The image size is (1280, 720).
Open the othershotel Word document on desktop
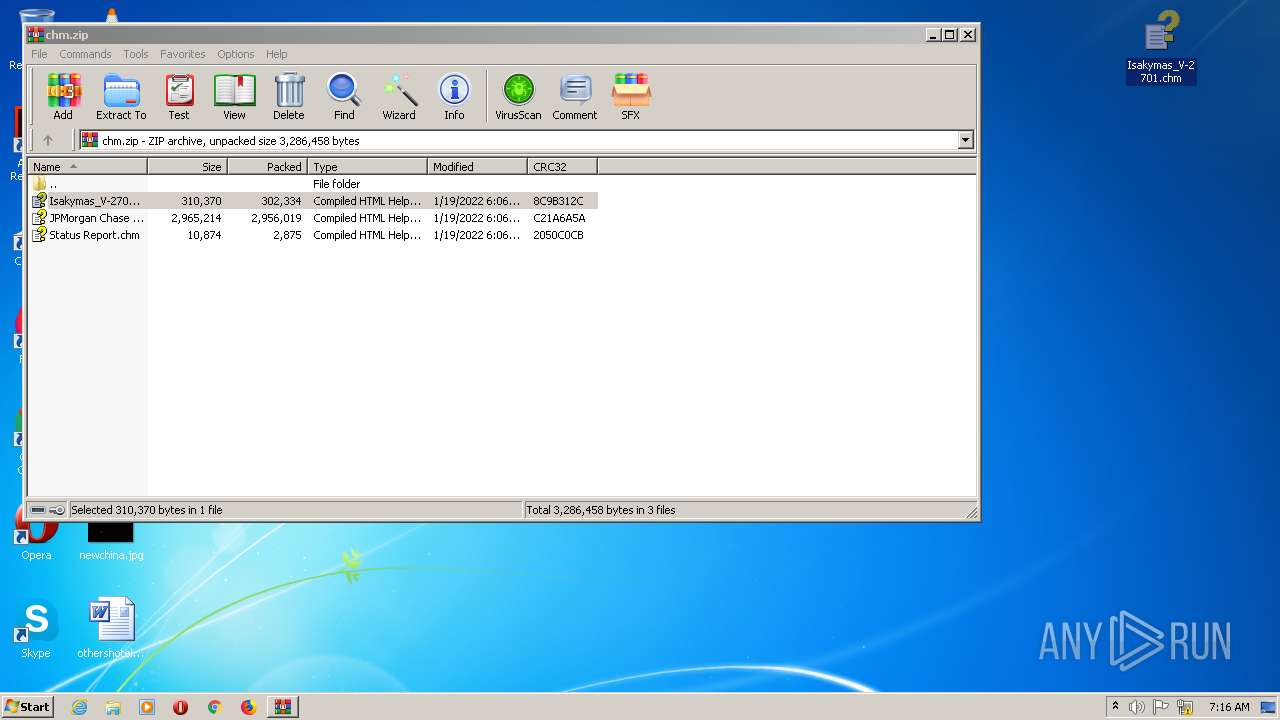point(111,630)
